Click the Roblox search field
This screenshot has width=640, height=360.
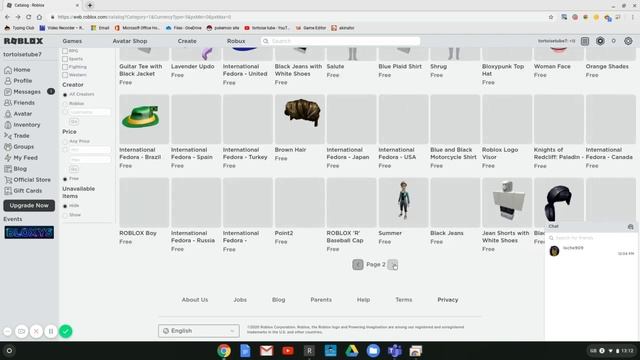click(340, 41)
